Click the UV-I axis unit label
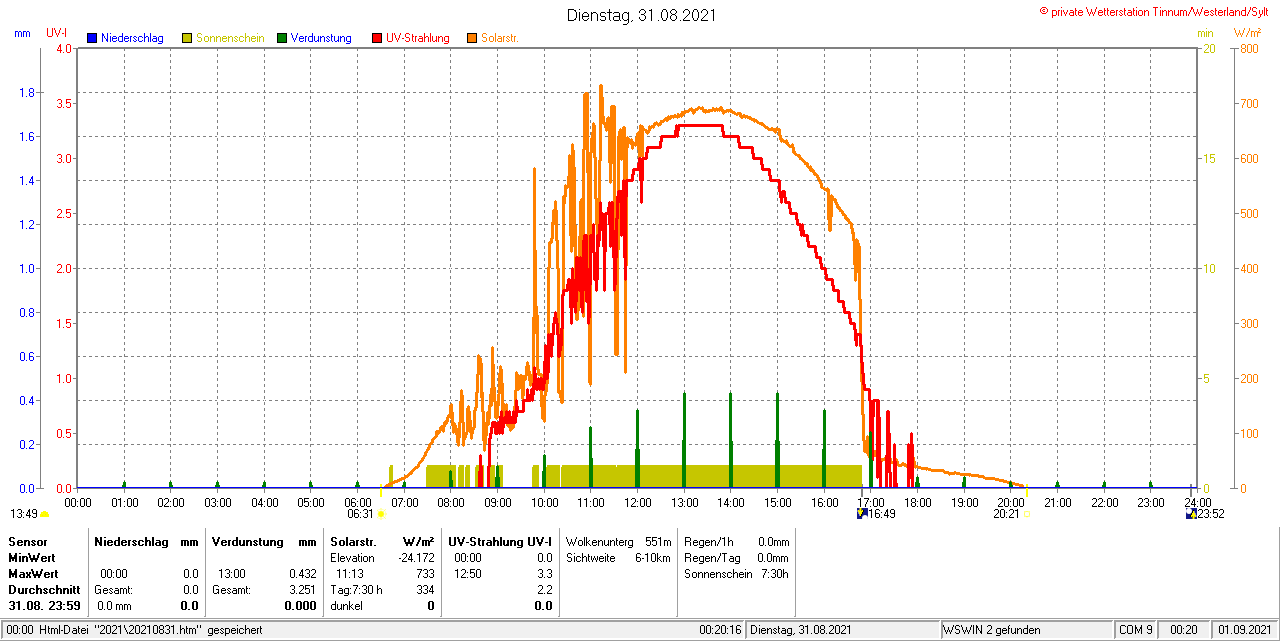This screenshot has width=1280, height=641. tap(57, 33)
